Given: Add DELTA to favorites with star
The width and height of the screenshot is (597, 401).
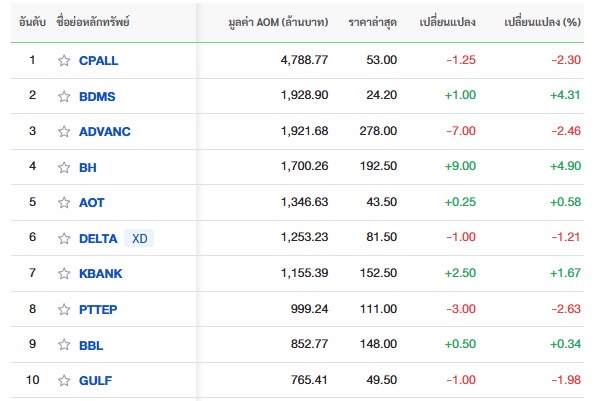Looking at the screenshot, I should [64, 238].
